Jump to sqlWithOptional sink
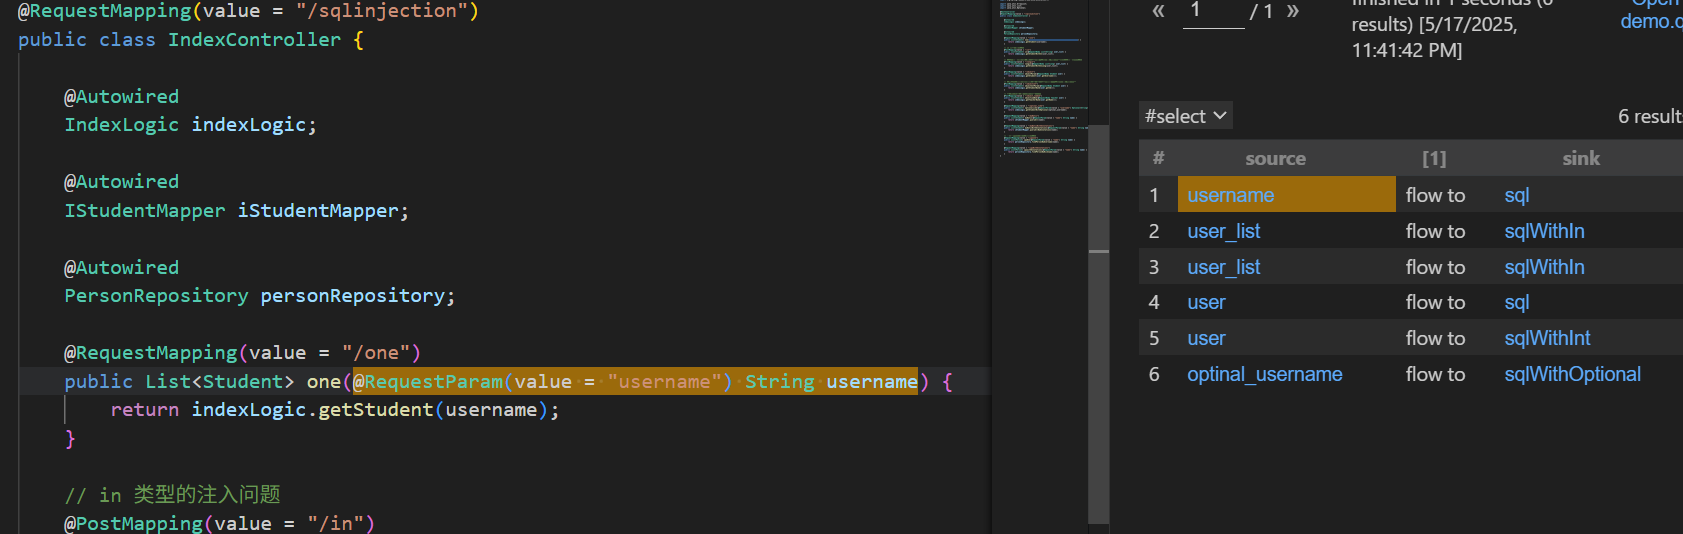Image resolution: width=1683 pixels, height=534 pixels. (x=1572, y=374)
